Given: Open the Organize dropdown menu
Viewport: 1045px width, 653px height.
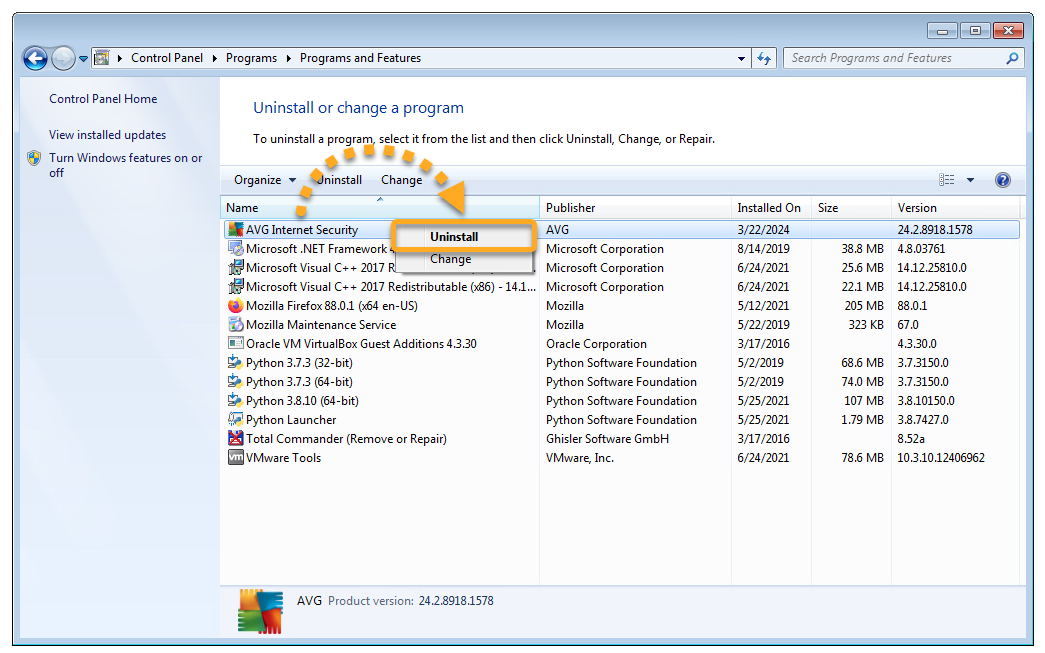Looking at the screenshot, I should (x=265, y=180).
